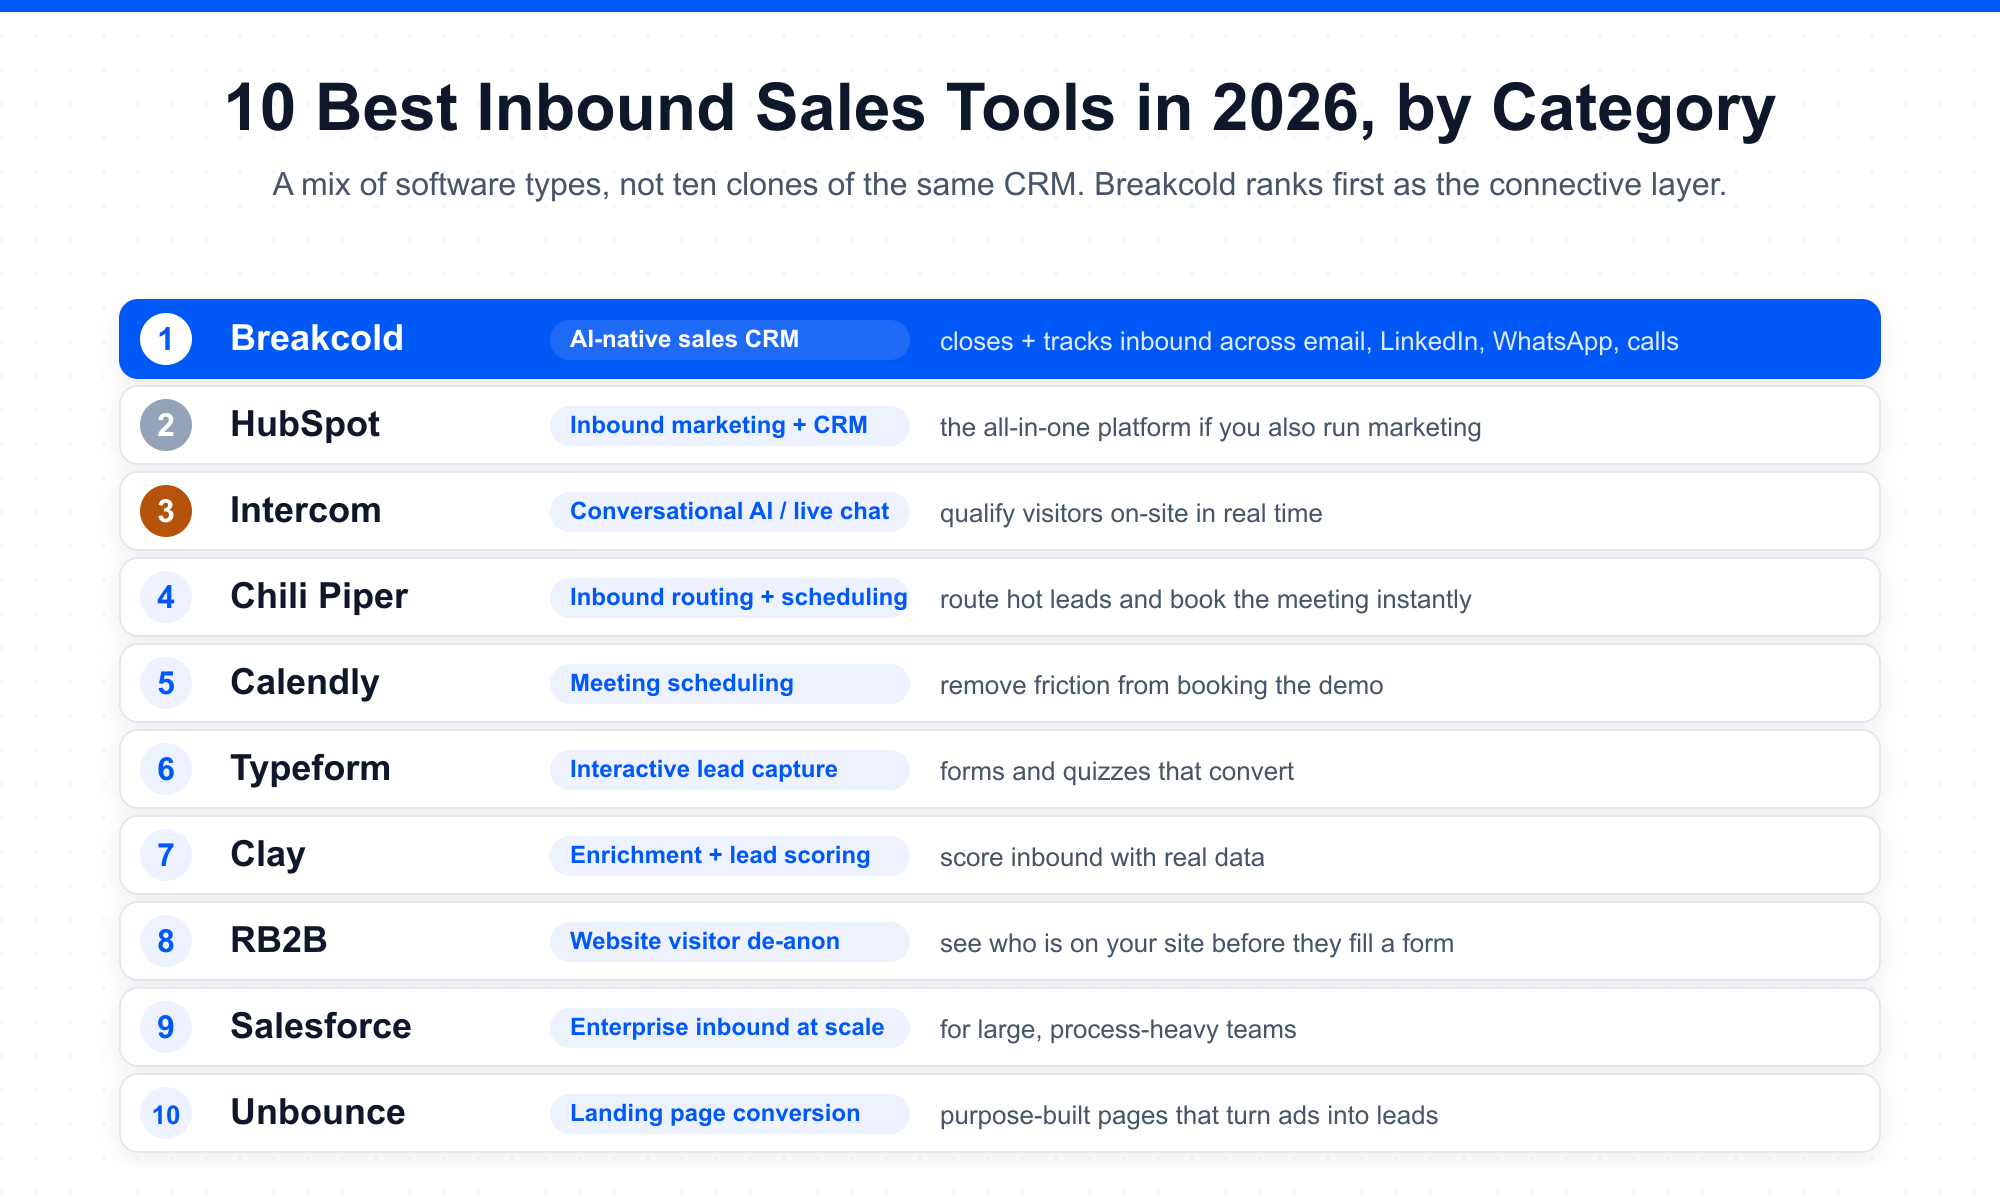Click the Inbound marketing + CRM tag
The width and height of the screenshot is (2000, 1200).
730,425
